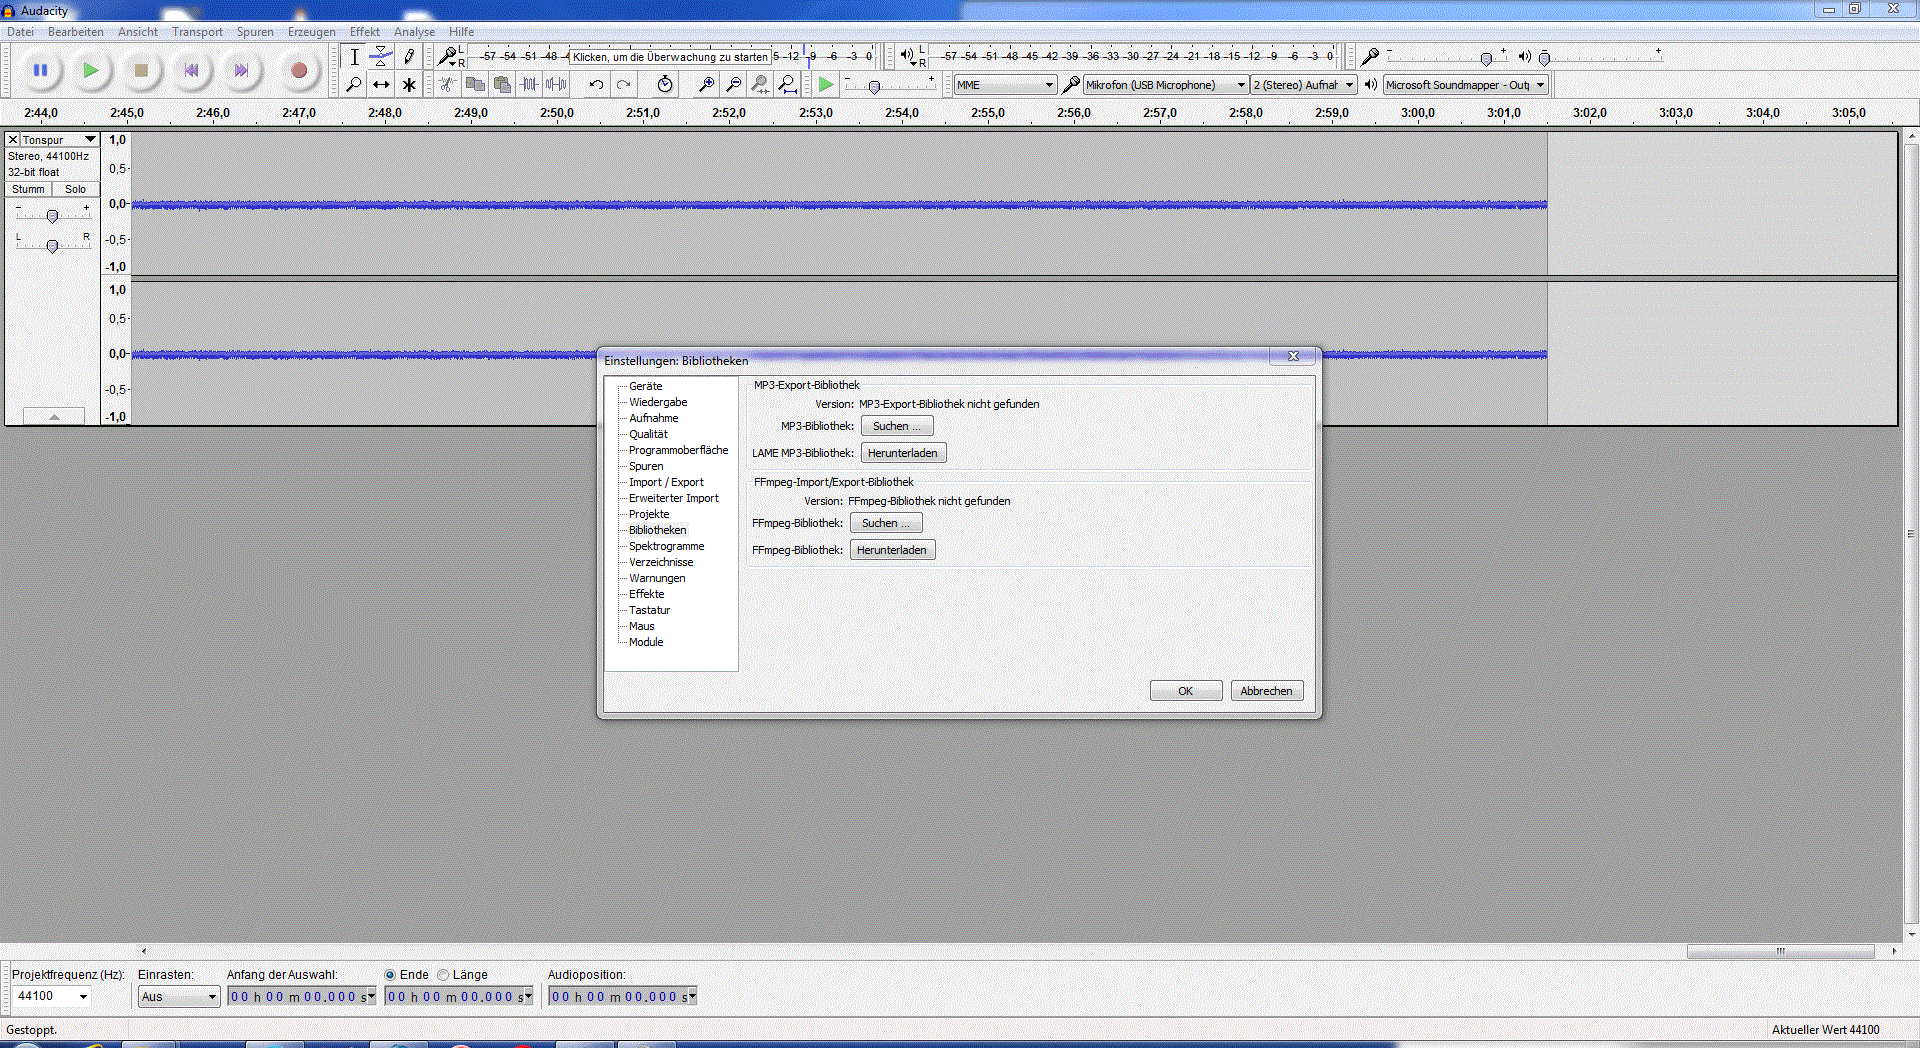Stop playback with the Stop button
The image size is (1920, 1048).
(141, 70)
